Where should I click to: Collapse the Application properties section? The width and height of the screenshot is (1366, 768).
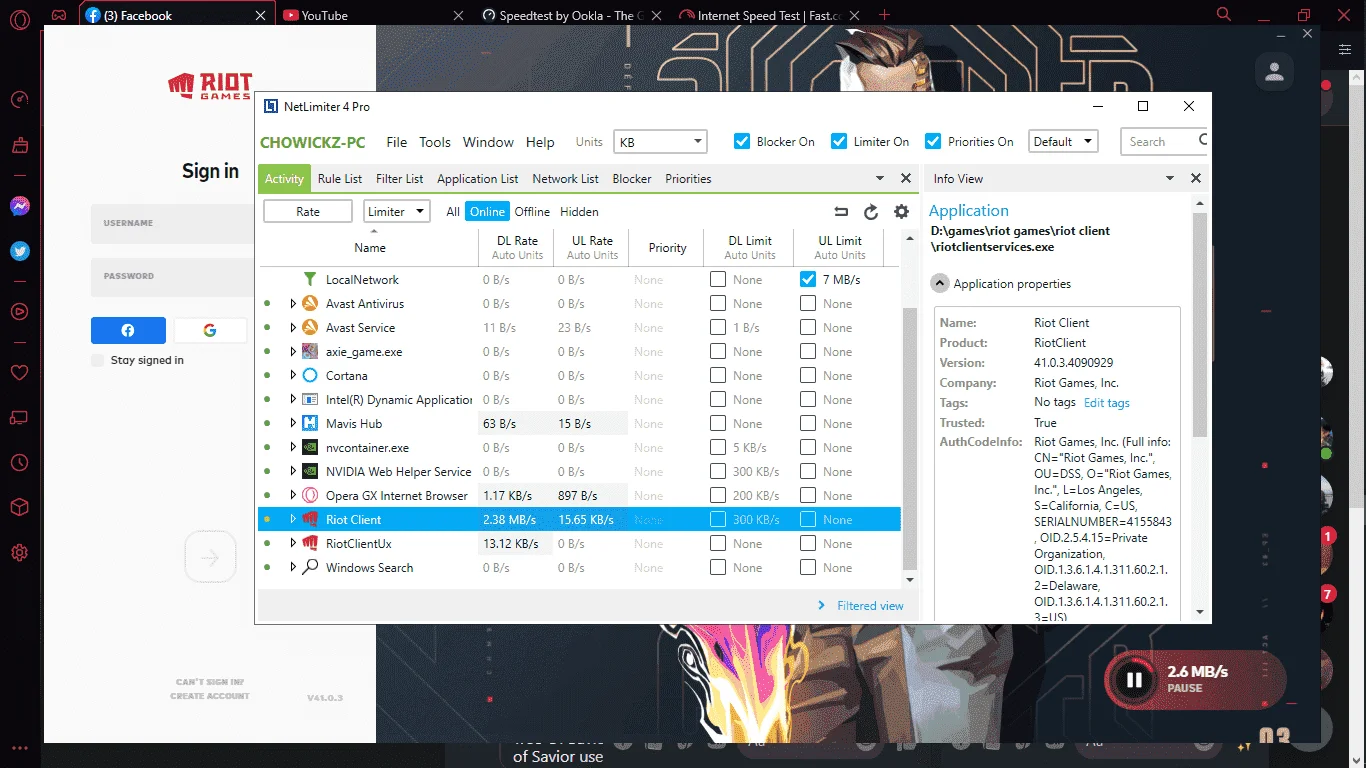tap(940, 284)
